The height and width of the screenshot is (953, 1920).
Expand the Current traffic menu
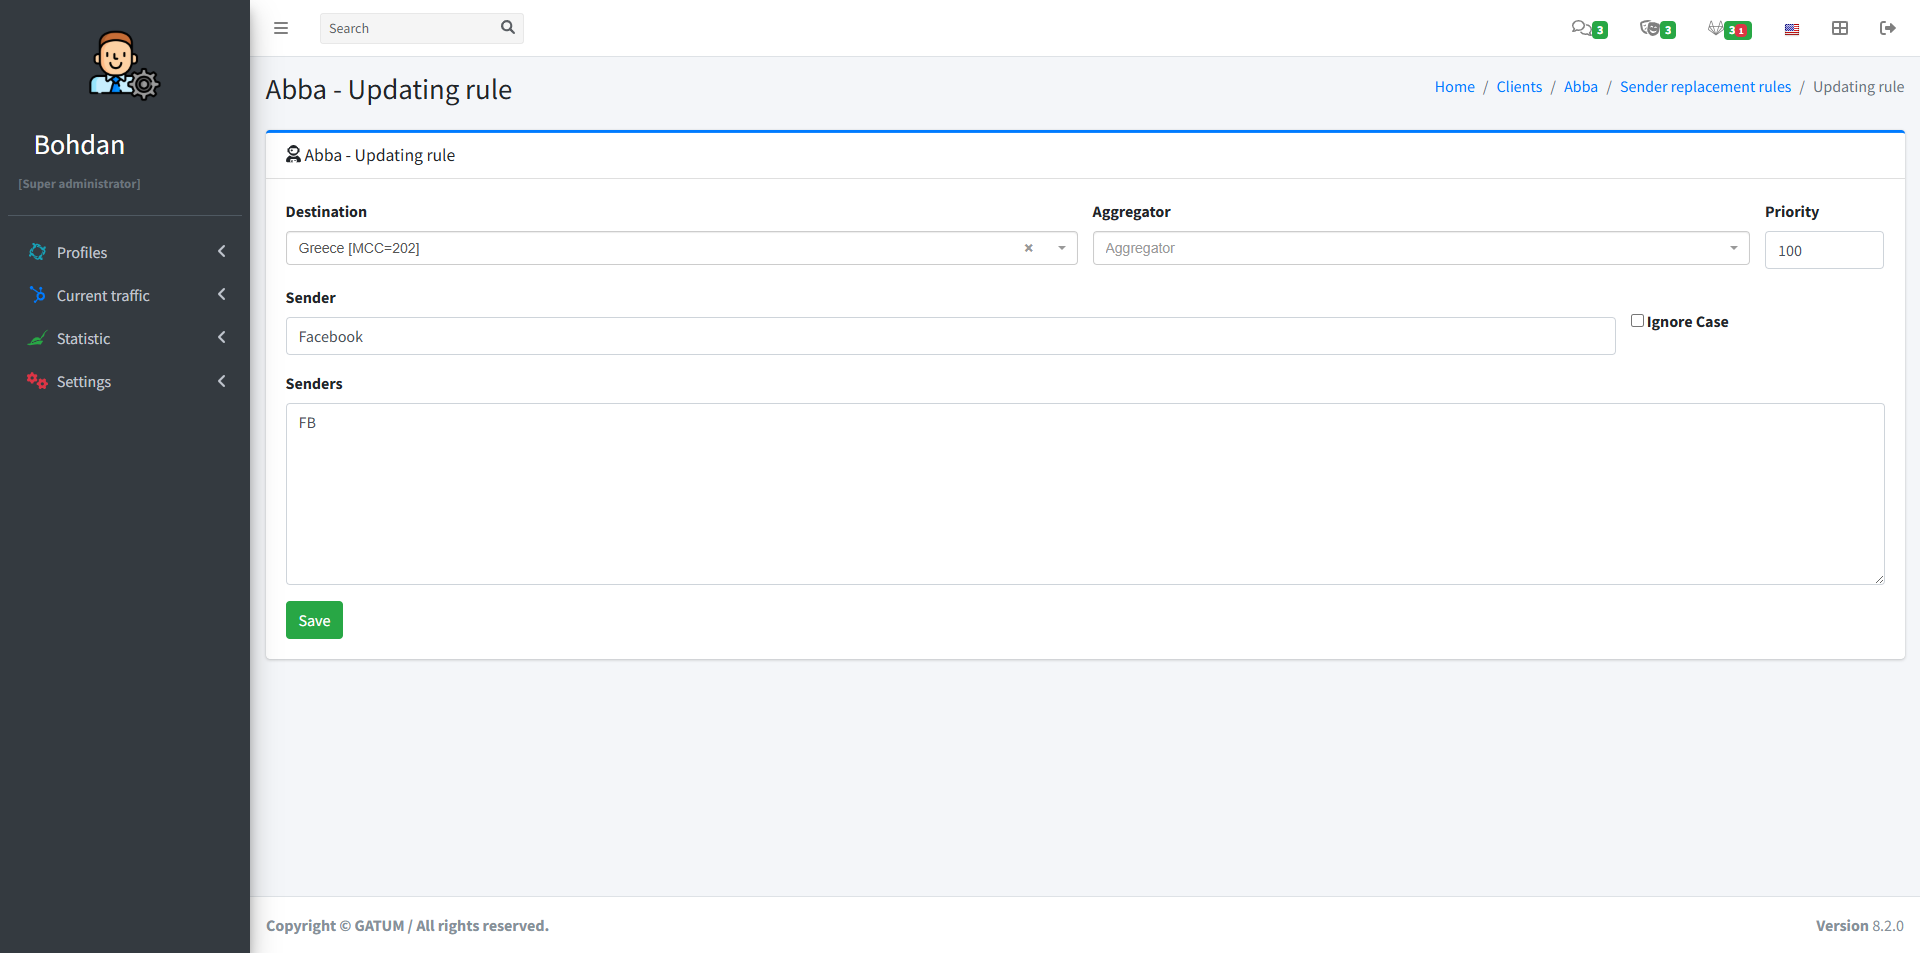(x=125, y=295)
